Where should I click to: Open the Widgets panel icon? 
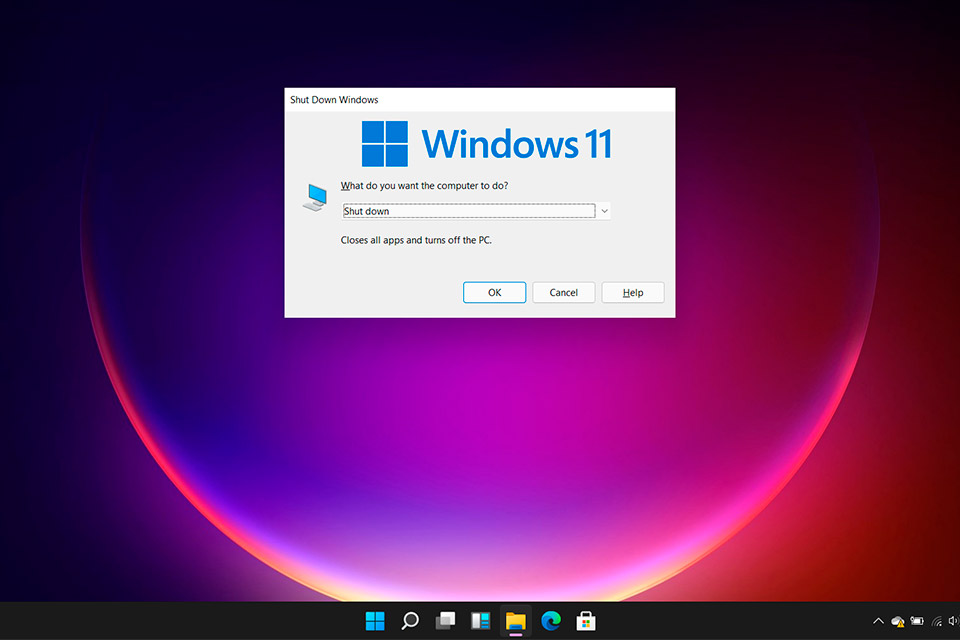(481, 621)
